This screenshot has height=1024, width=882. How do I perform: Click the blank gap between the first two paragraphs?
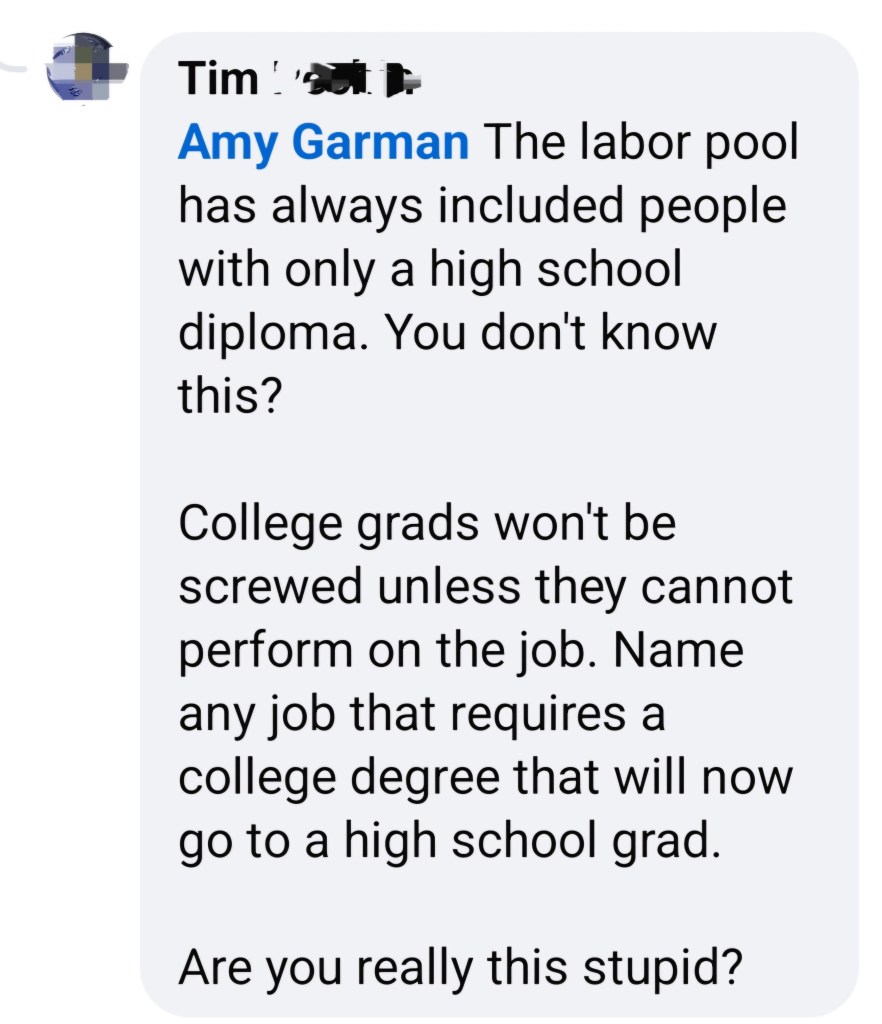pyautogui.click(x=480, y=460)
